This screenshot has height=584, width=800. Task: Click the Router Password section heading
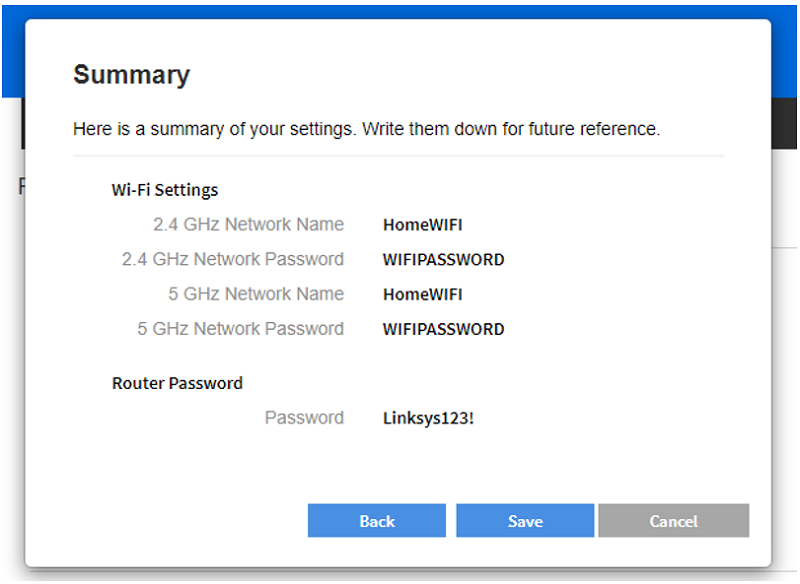(177, 383)
